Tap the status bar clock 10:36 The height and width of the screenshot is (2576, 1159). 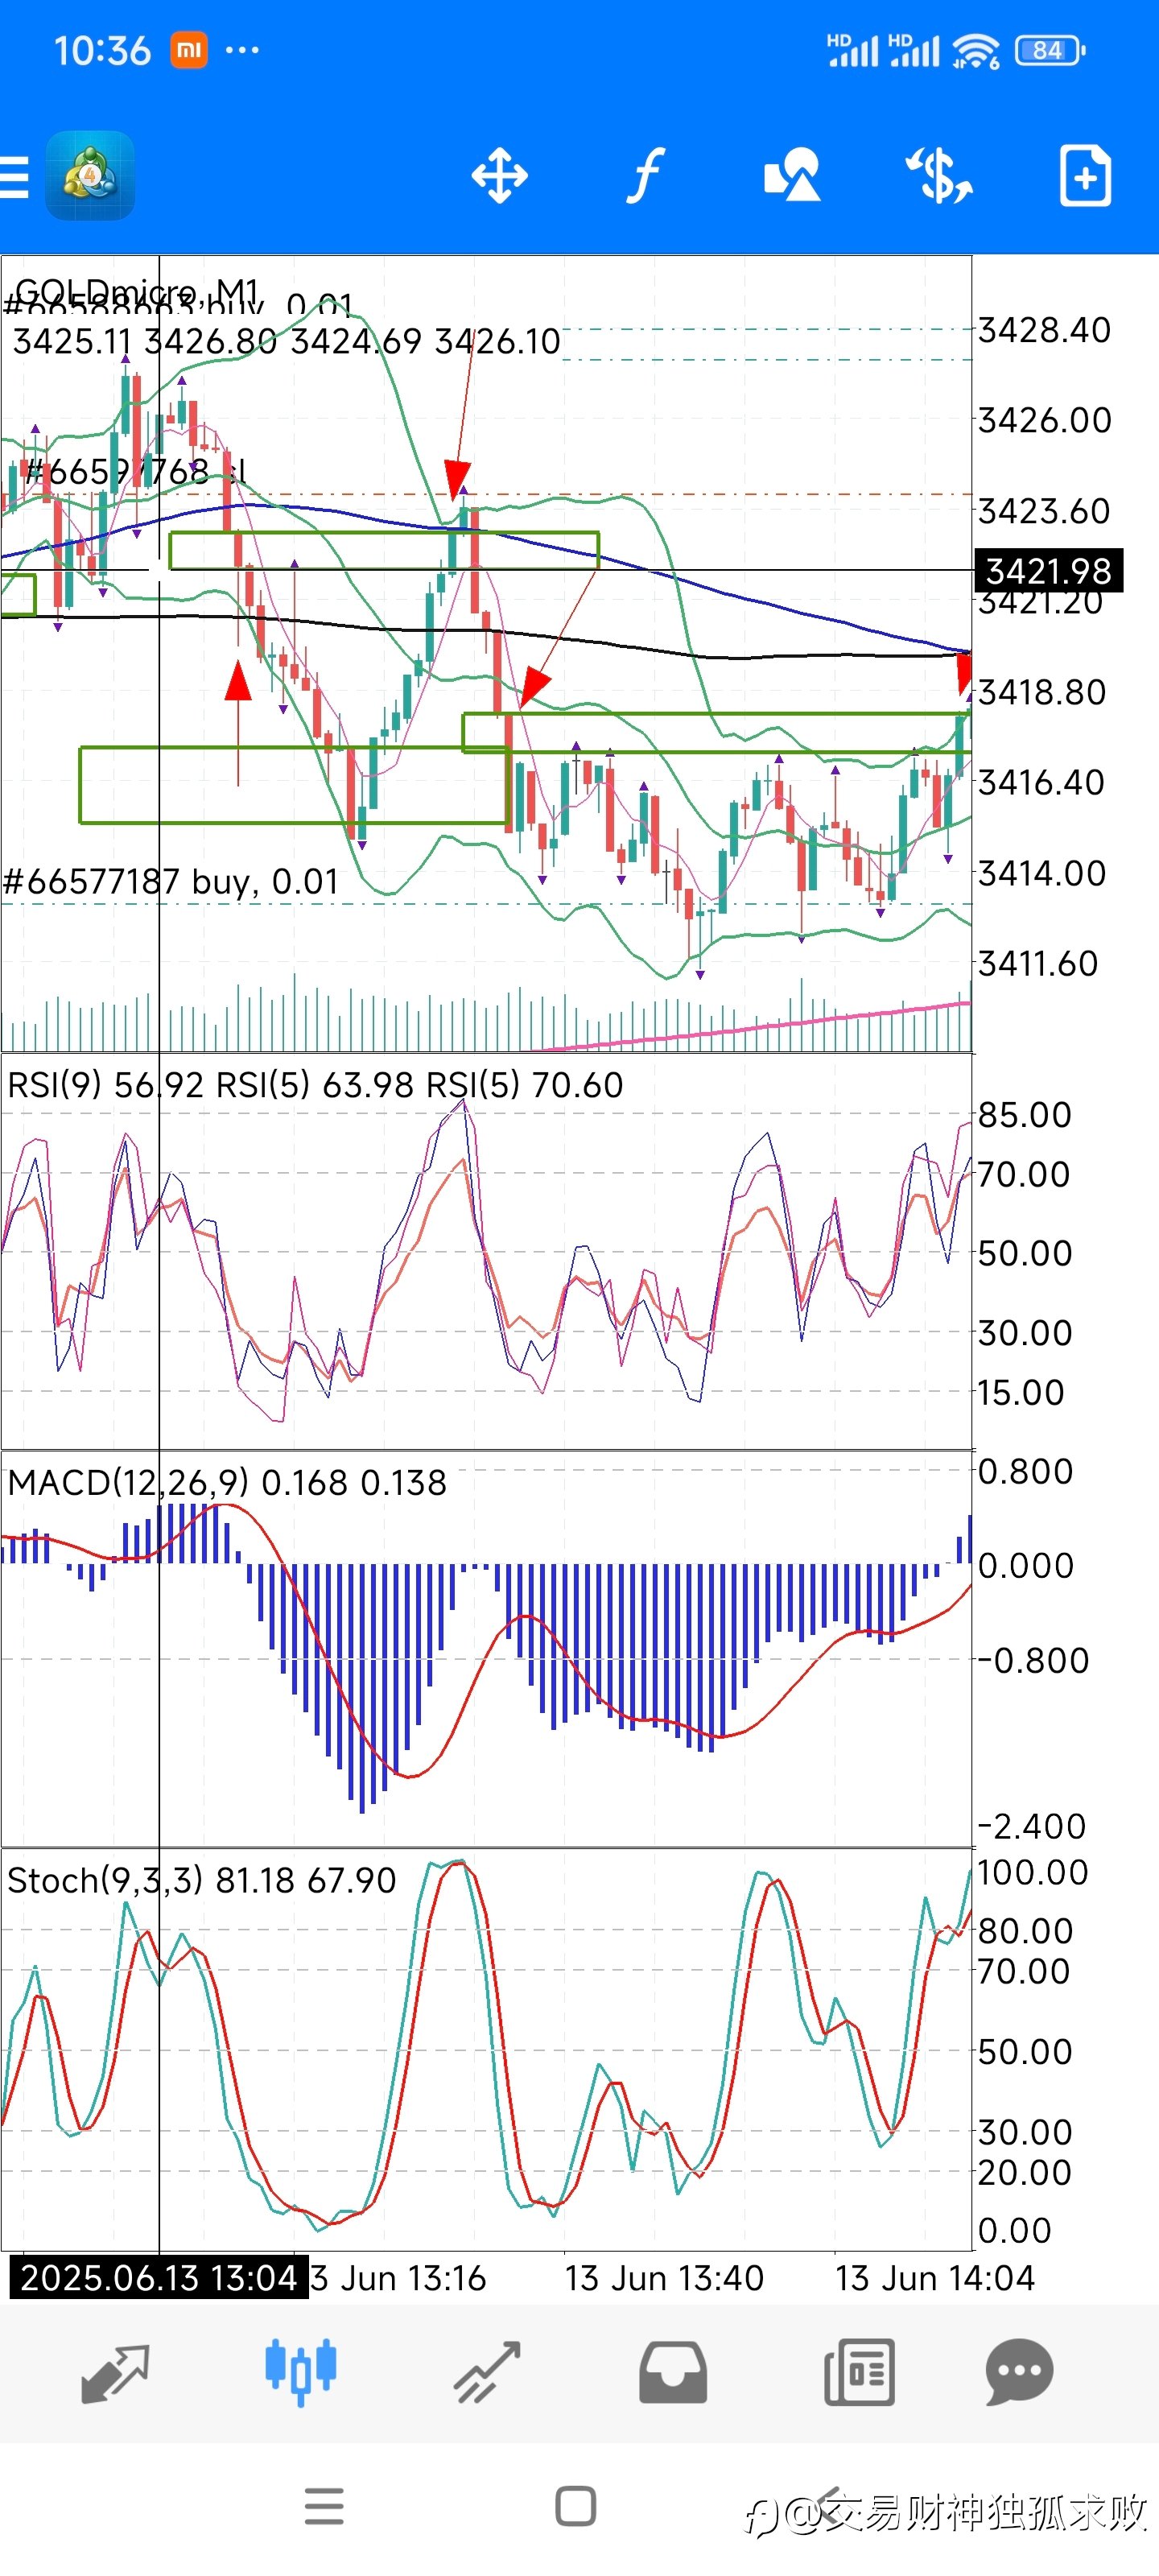pos(102,50)
